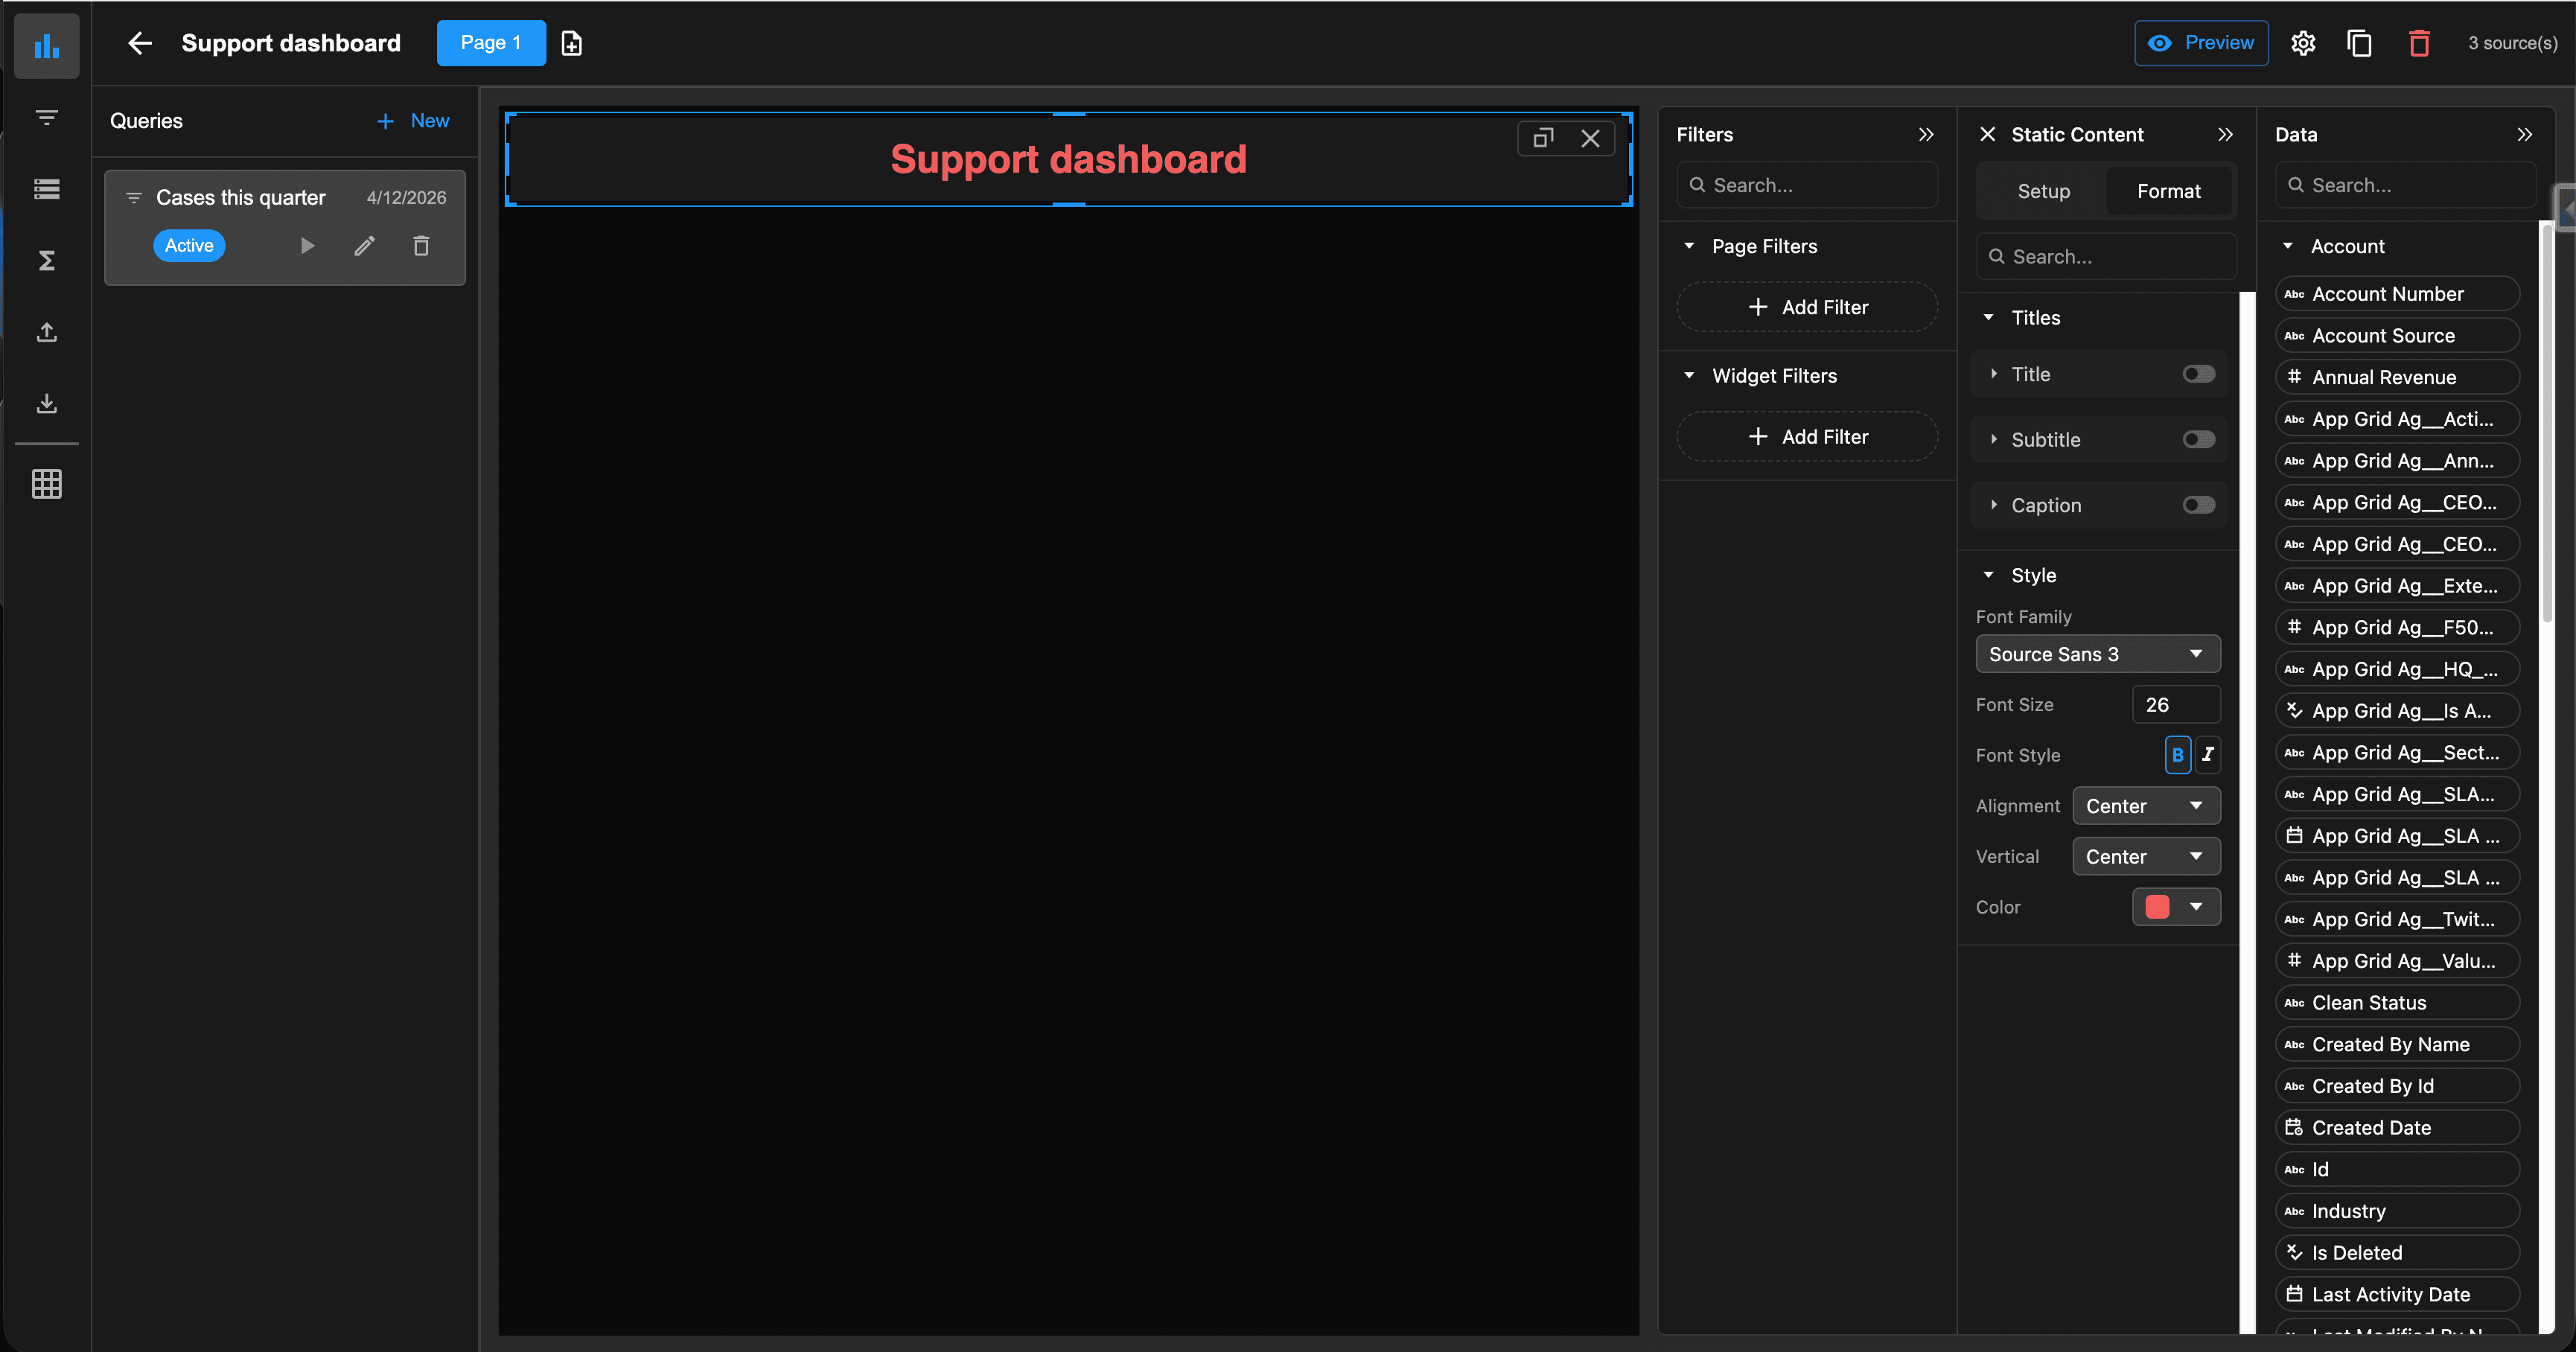Click the red delete dashboard icon
2576x1352 pixels.
click(2418, 43)
